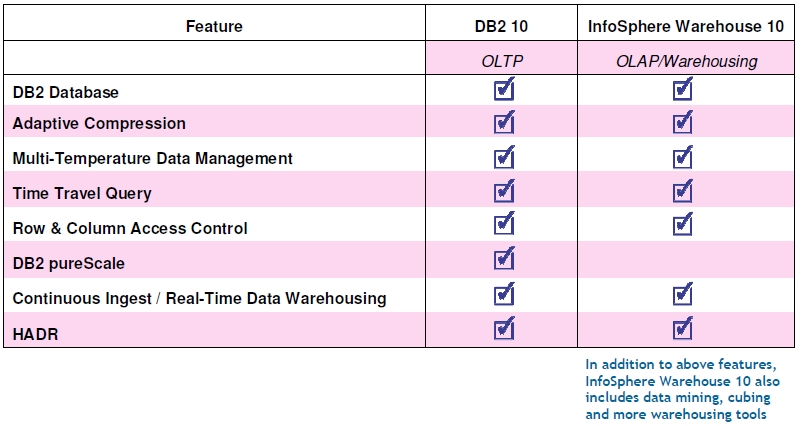Click DB2 Database checkmark under InfoSphere Warehouse 10
Viewport: 801px width, 426px height.
(683, 89)
